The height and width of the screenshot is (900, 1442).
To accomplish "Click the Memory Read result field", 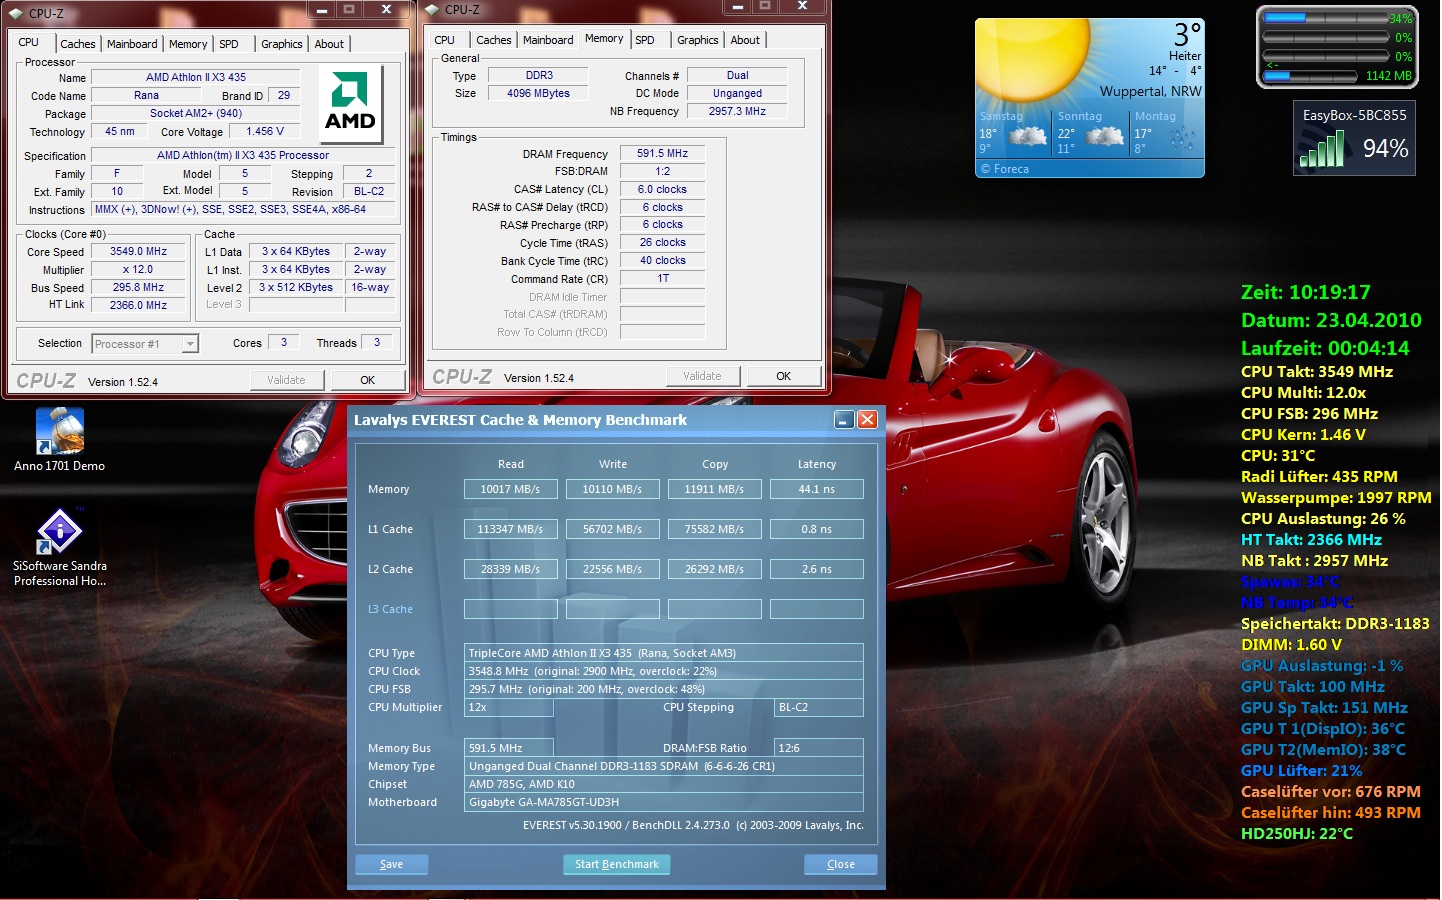I will pos(510,489).
